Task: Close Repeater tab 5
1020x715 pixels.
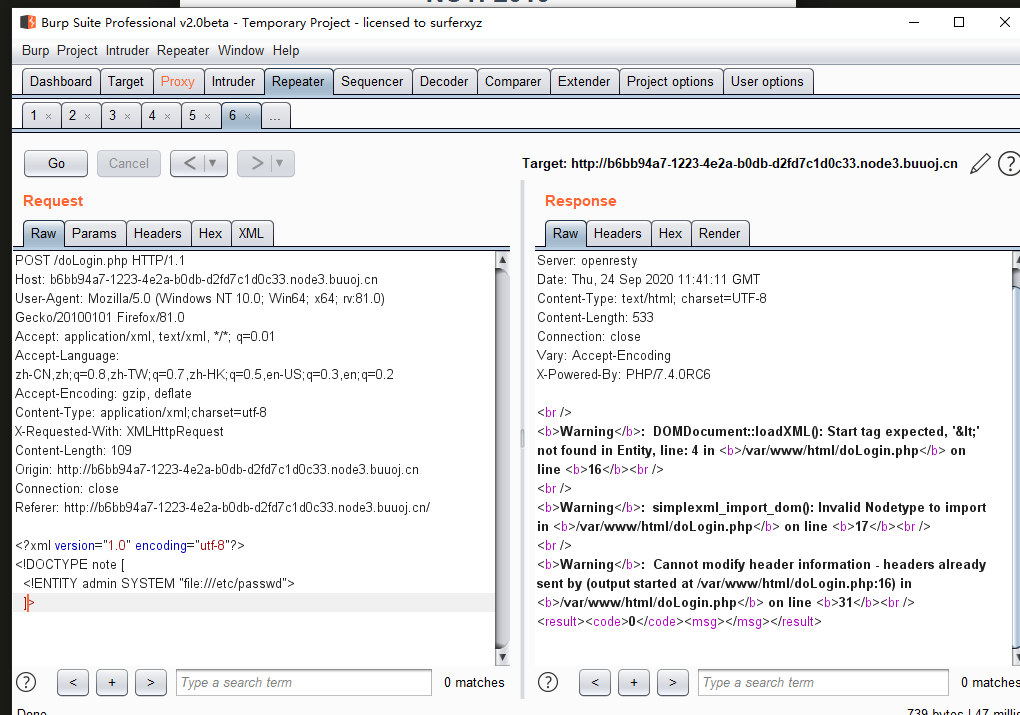Action: click(x=208, y=116)
